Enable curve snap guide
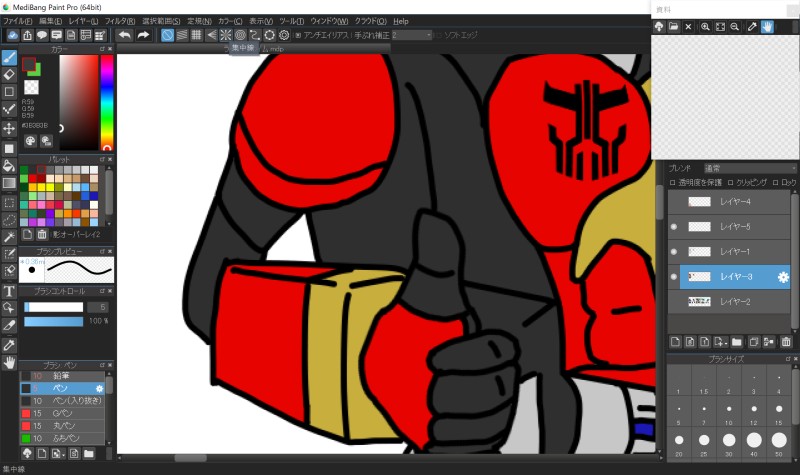The width and height of the screenshot is (800, 475). click(x=255, y=35)
